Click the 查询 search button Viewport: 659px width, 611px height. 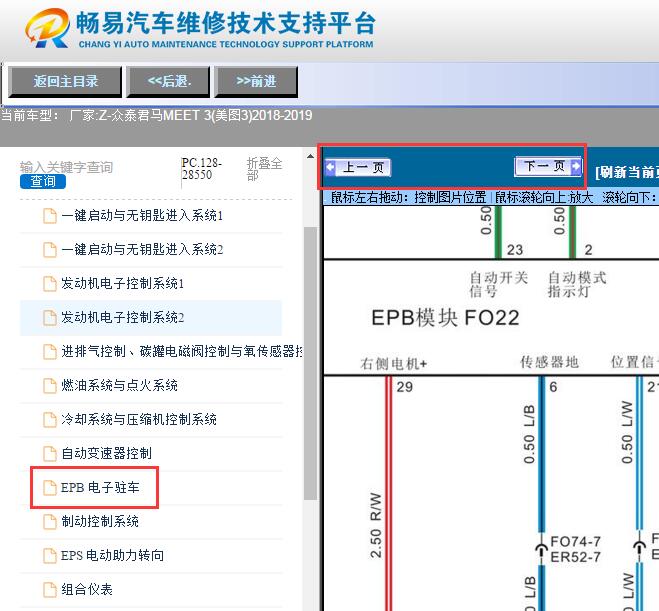[43, 182]
